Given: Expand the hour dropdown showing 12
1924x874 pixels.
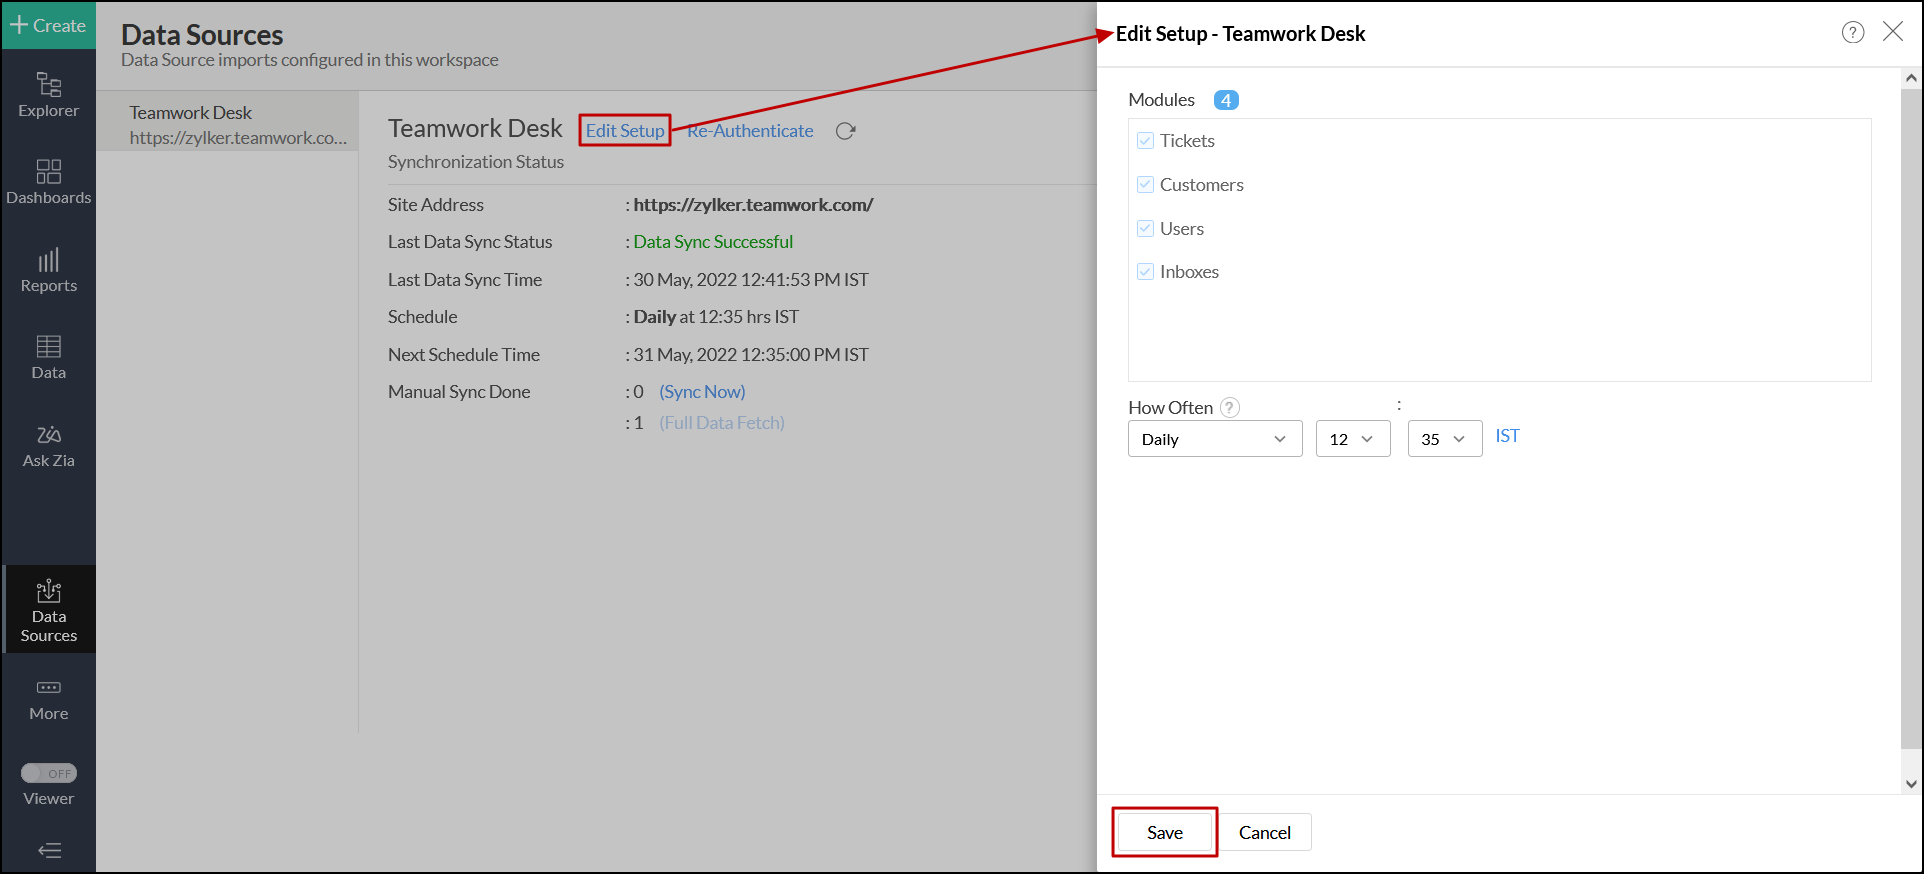Looking at the screenshot, I should (1352, 439).
